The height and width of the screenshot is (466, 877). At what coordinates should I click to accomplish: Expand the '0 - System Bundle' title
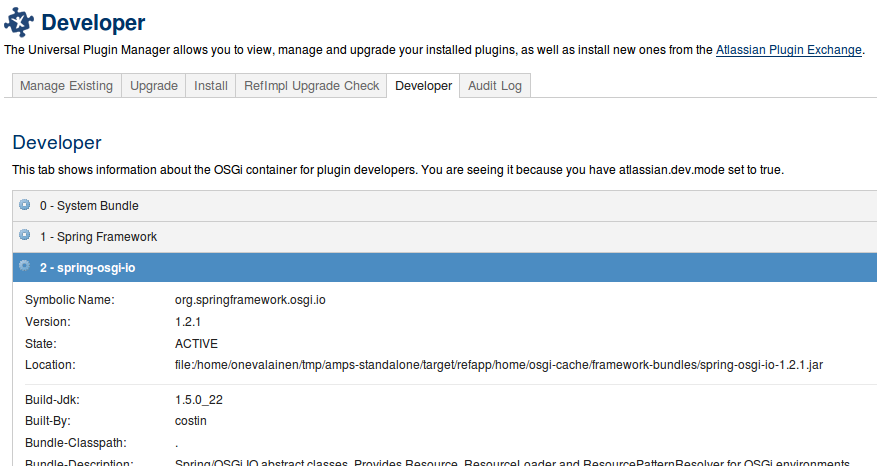click(89, 206)
